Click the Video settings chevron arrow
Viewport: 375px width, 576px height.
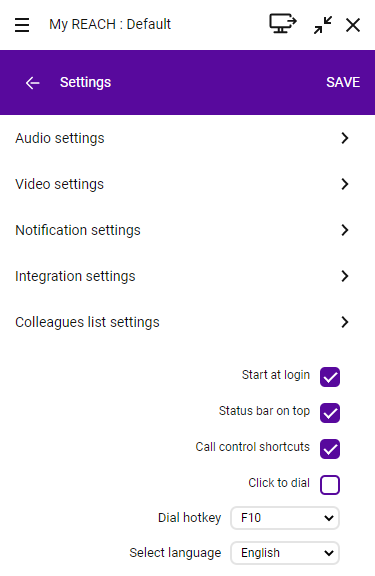345,184
